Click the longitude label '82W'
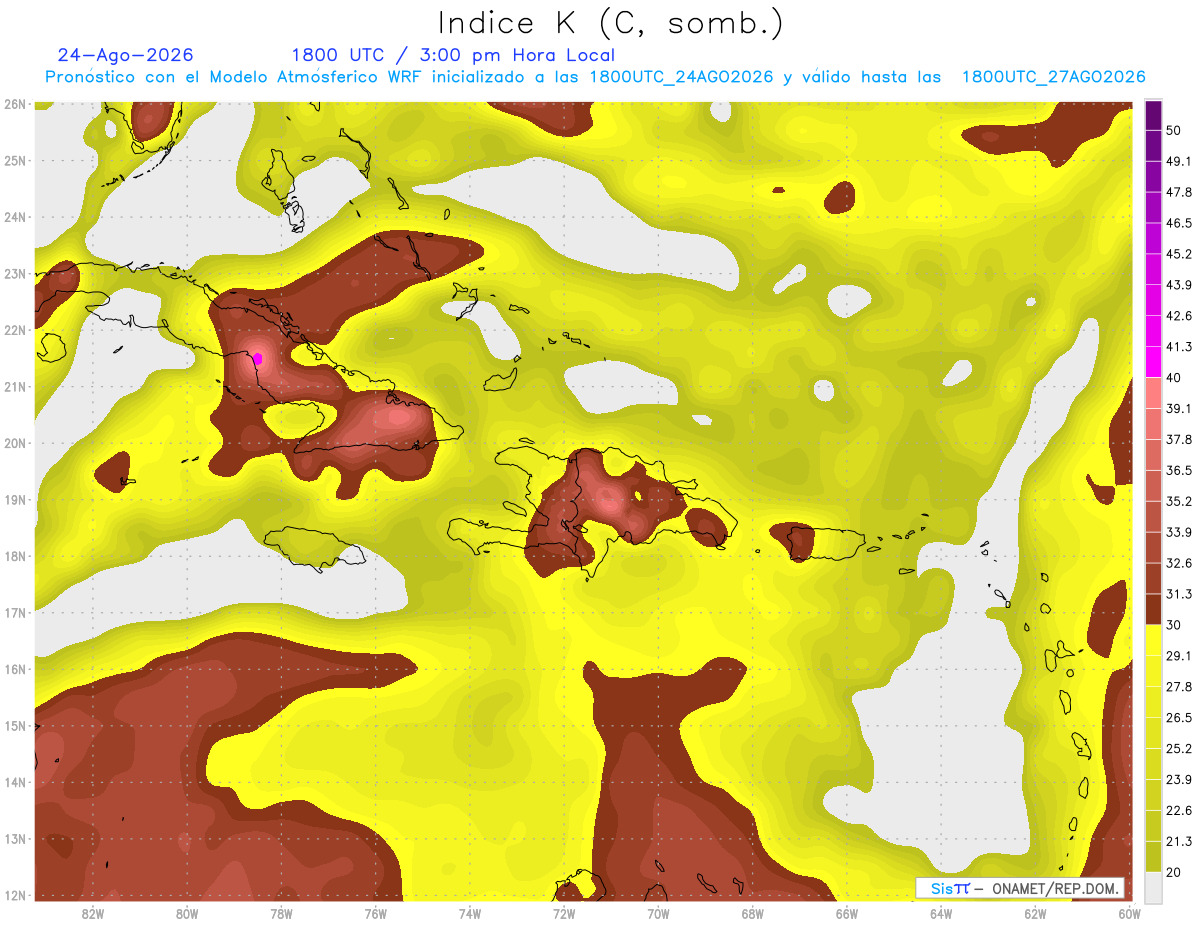Image resolution: width=1200 pixels, height=927 pixels. click(93, 913)
